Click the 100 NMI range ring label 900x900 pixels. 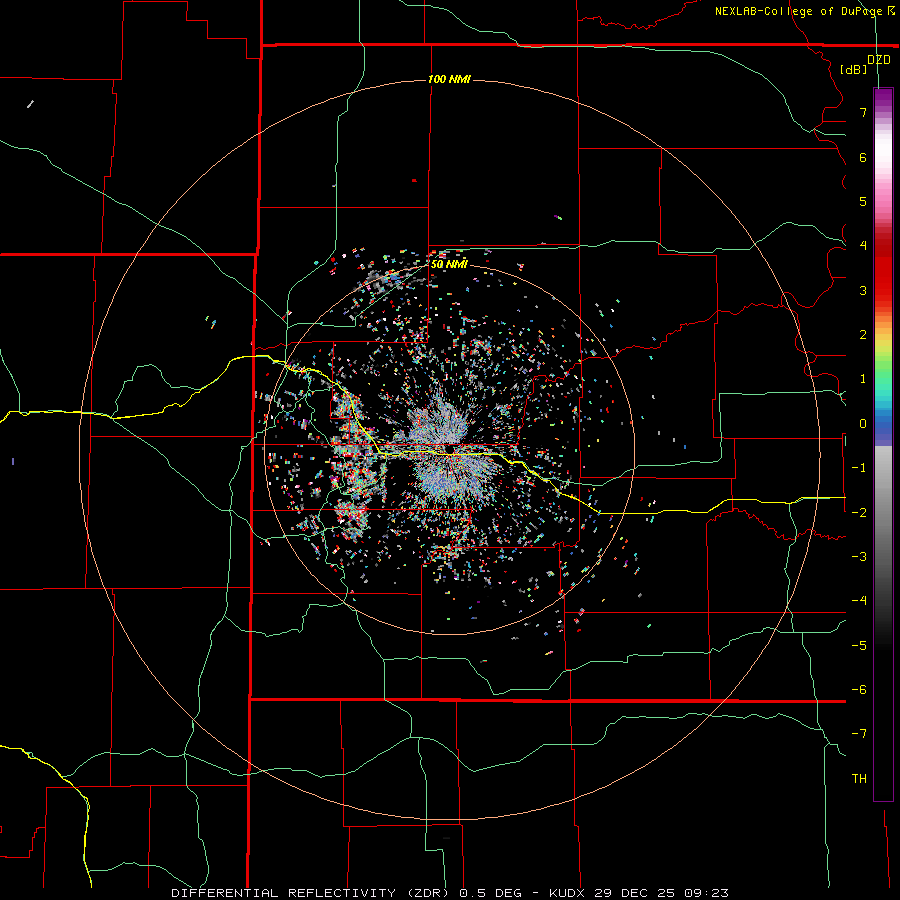449,79
